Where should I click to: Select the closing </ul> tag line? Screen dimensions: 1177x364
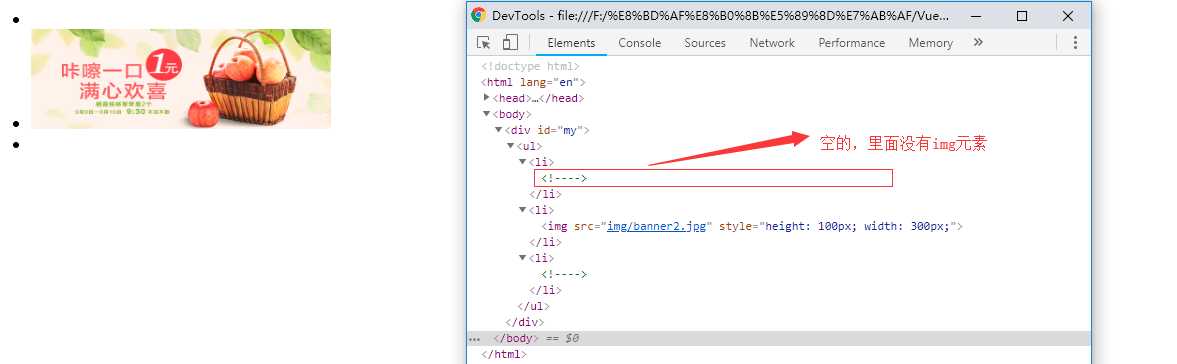pyautogui.click(x=534, y=306)
